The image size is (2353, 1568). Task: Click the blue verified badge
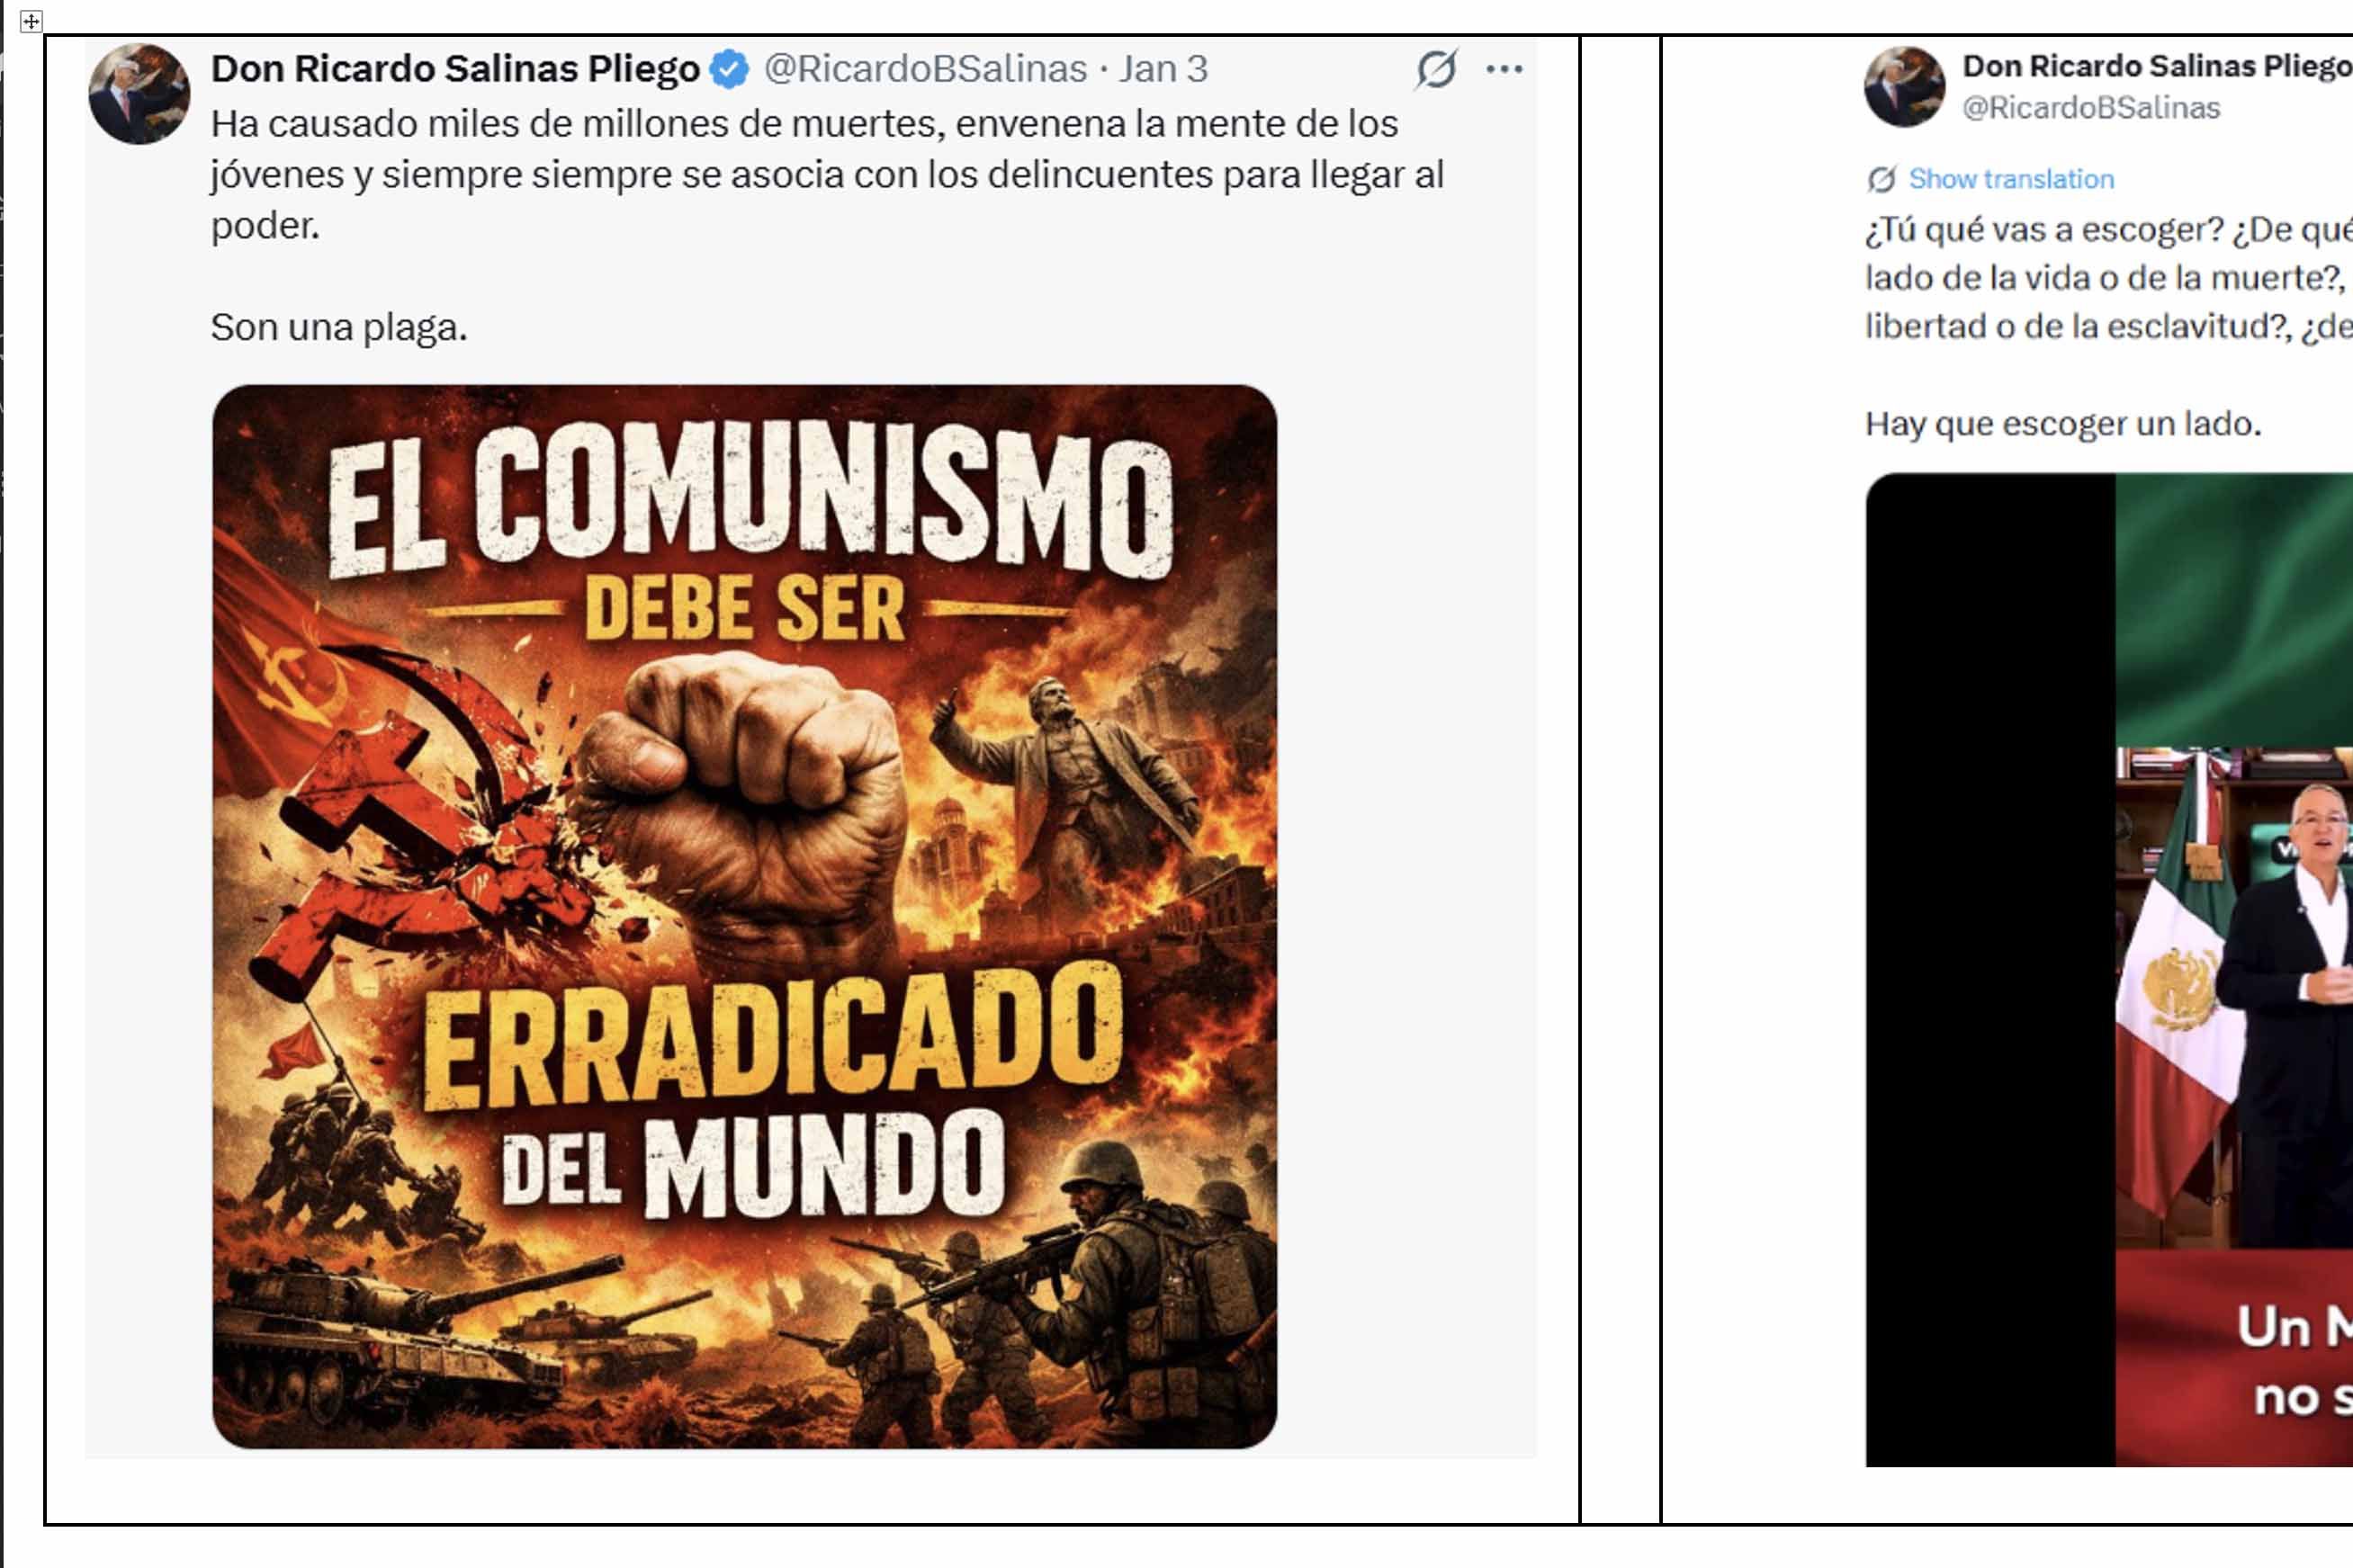(729, 69)
